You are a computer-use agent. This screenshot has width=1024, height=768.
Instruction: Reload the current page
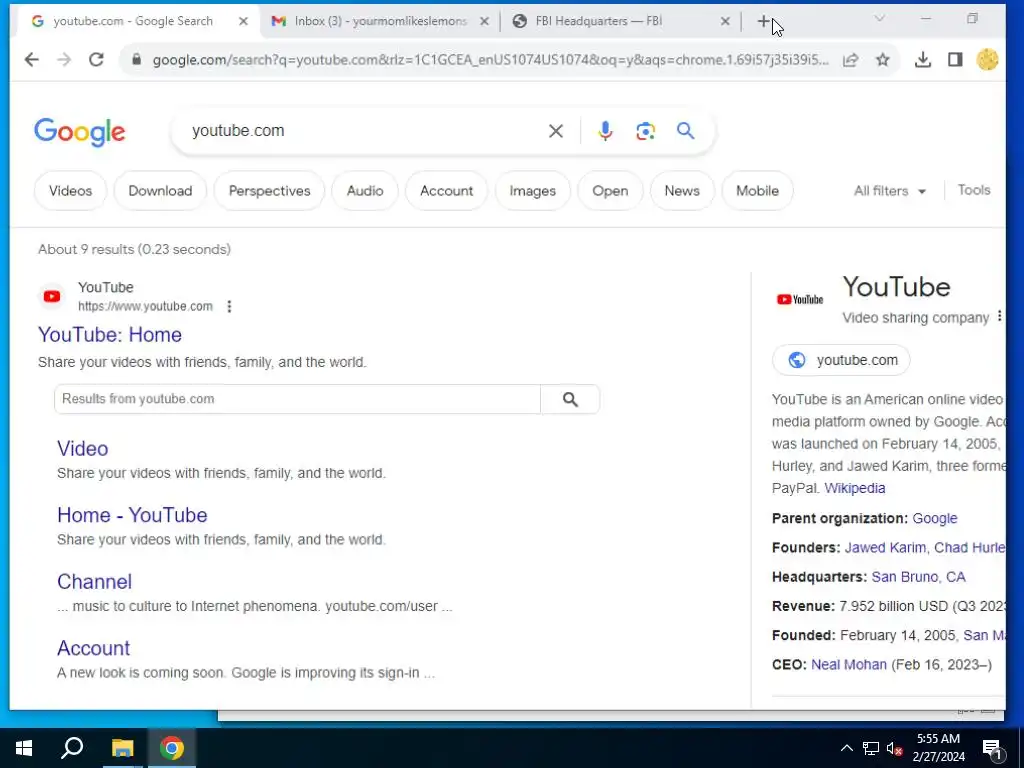[97, 60]
